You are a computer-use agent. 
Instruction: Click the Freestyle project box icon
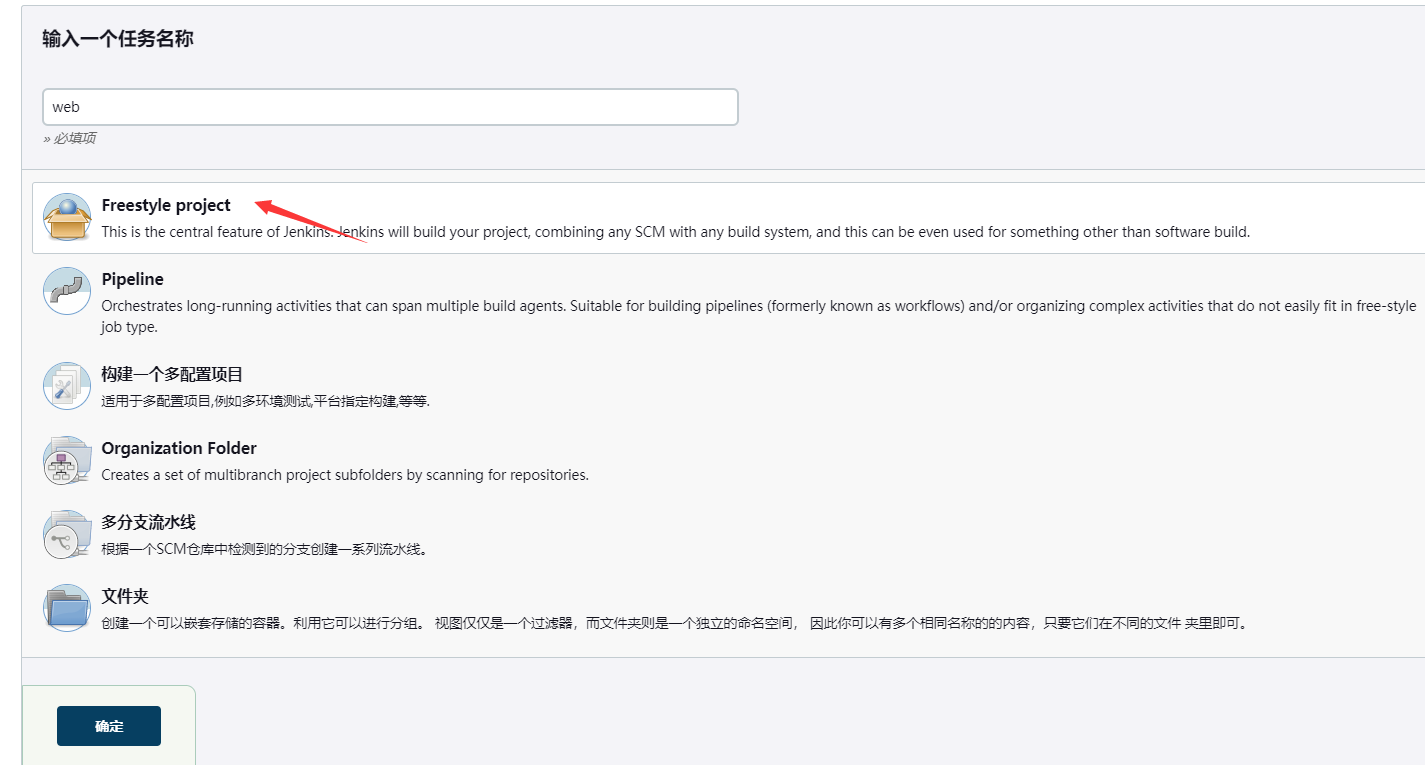pos(67,217)
